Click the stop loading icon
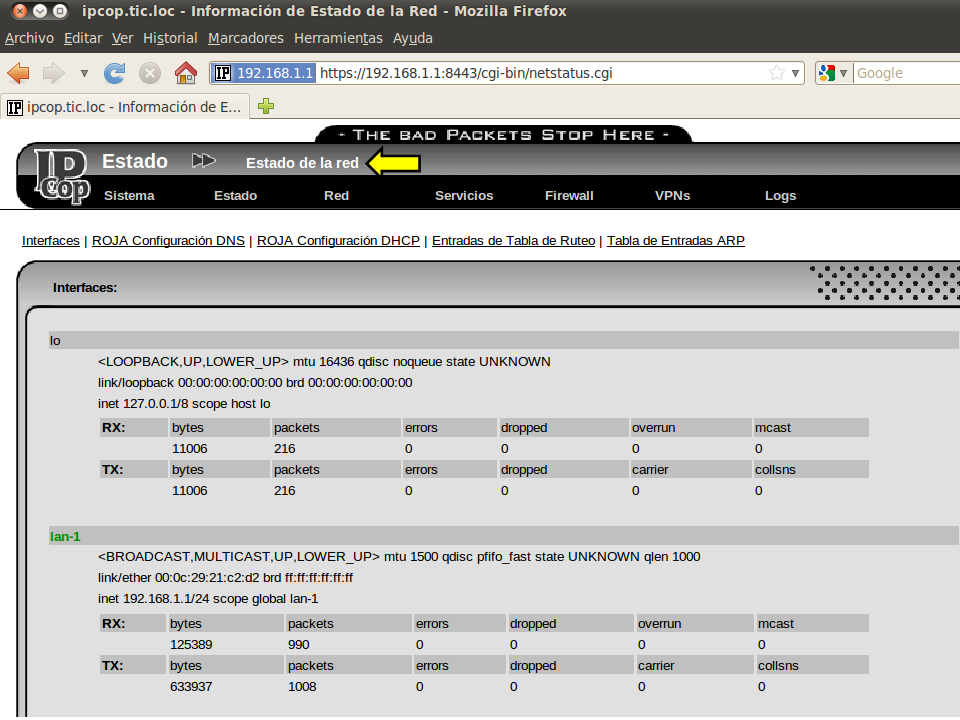Viewport: 960px width, 720px height. tap(150, 73)
